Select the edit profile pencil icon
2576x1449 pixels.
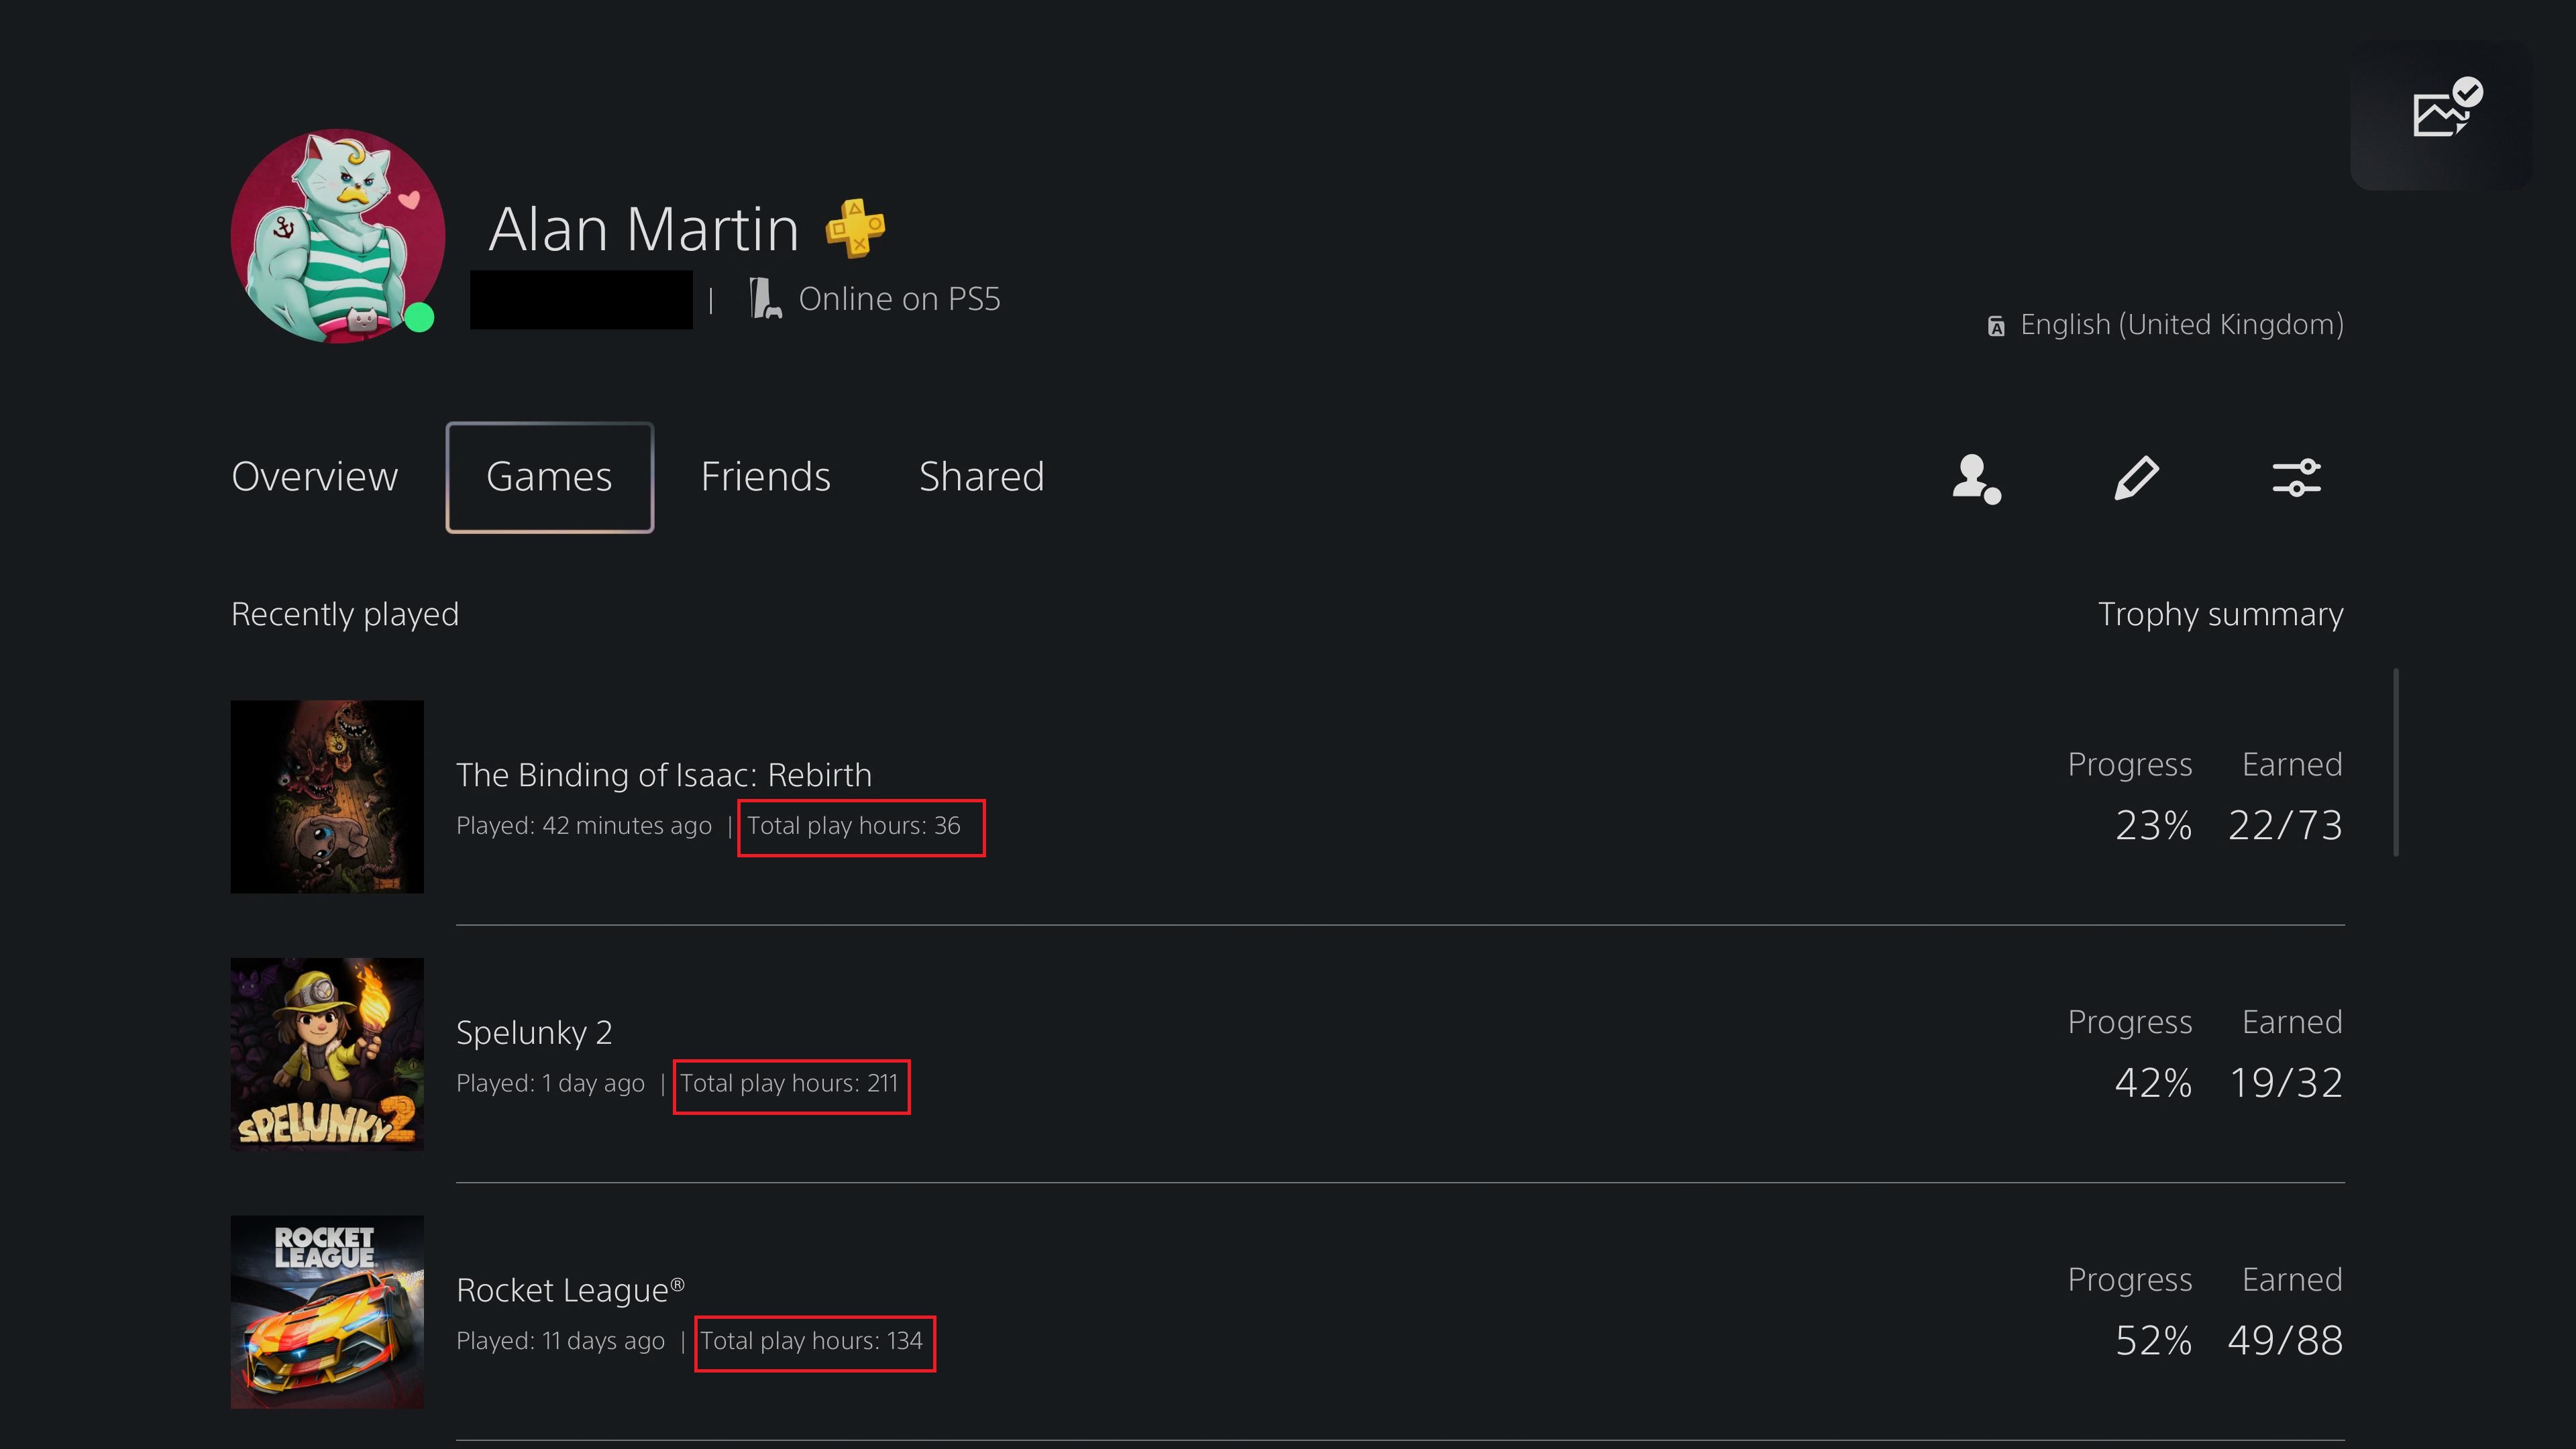click(2137, 478)
